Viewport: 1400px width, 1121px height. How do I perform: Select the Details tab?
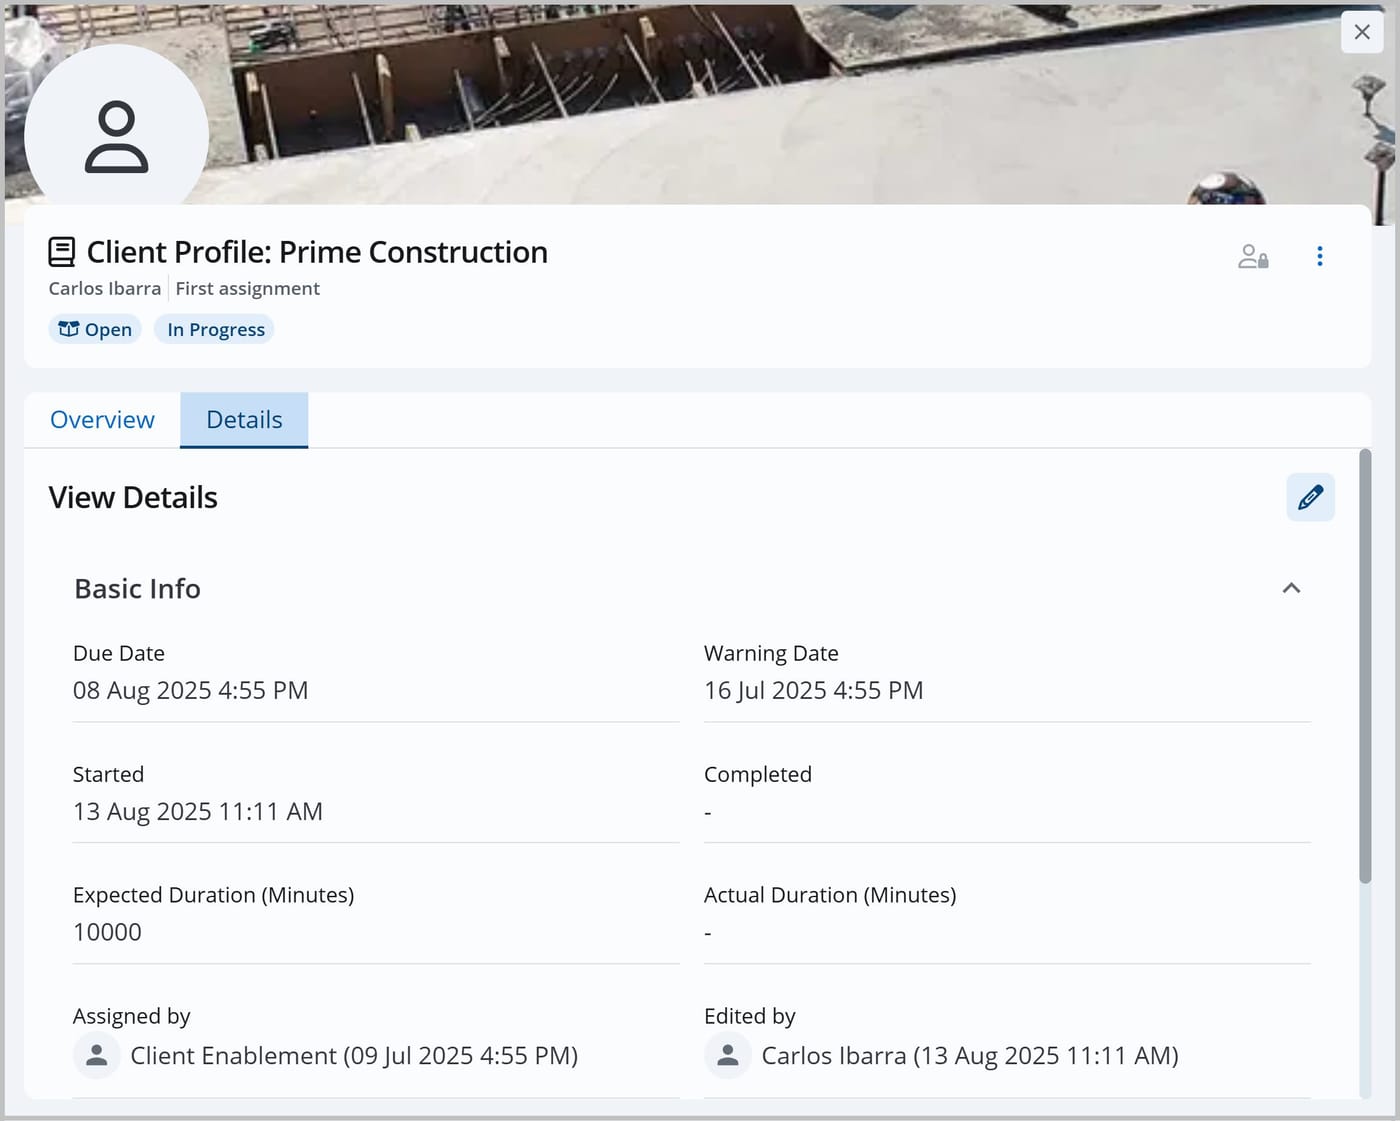pos(244,420)
